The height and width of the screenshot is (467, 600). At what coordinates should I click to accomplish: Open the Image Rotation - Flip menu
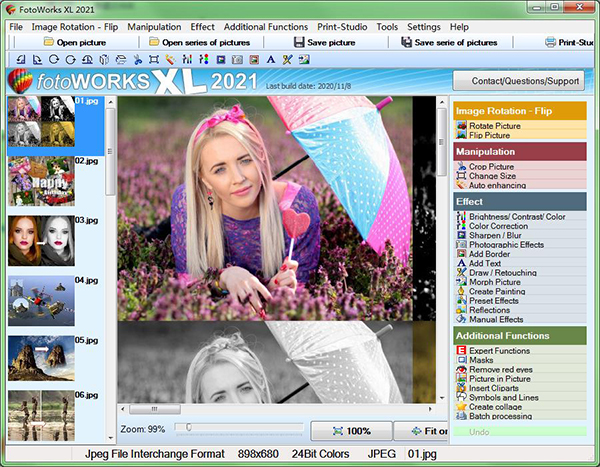pos(75,27)
